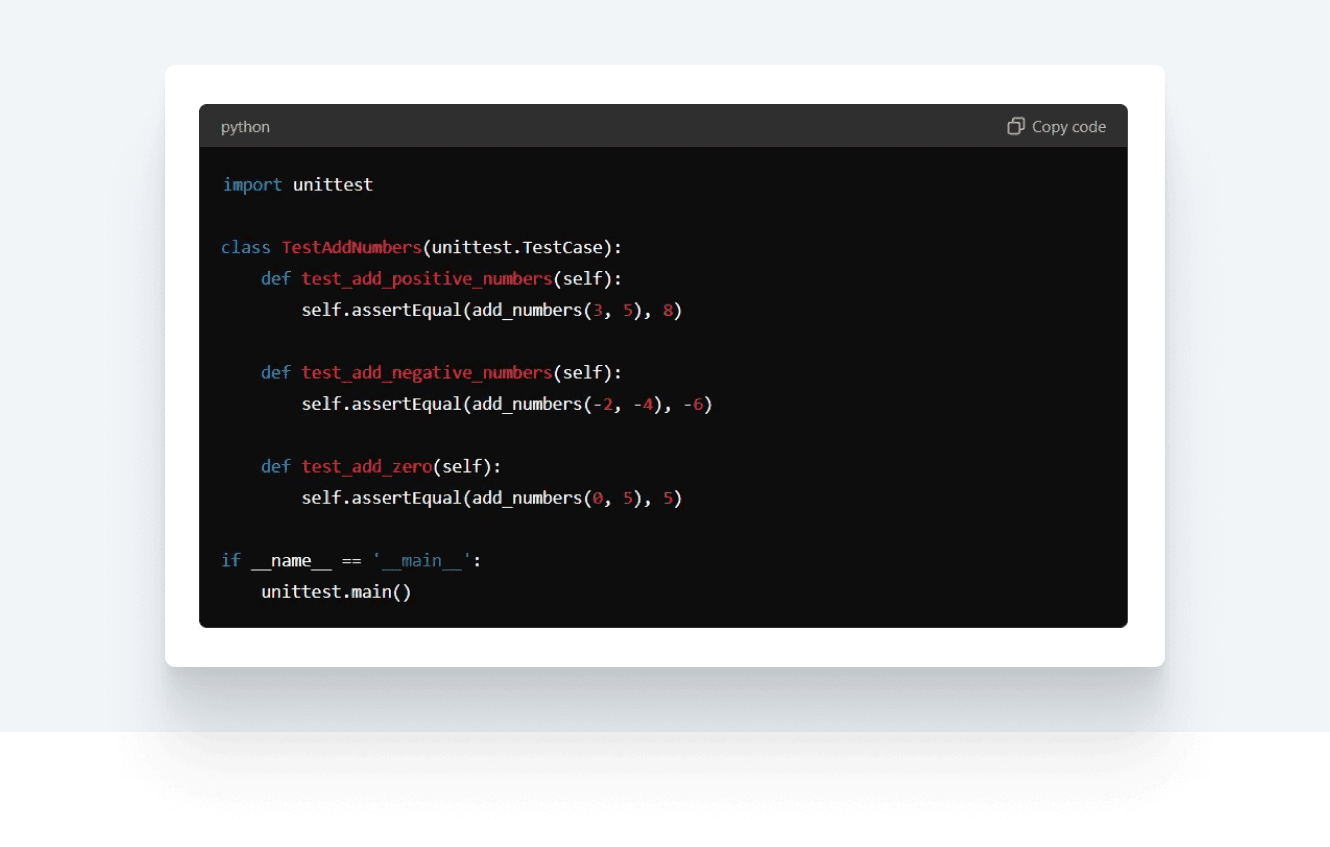This screenshot has width=1330, height=847.
Task: Select the __main__ string literal
Action: tap(424, 560)
